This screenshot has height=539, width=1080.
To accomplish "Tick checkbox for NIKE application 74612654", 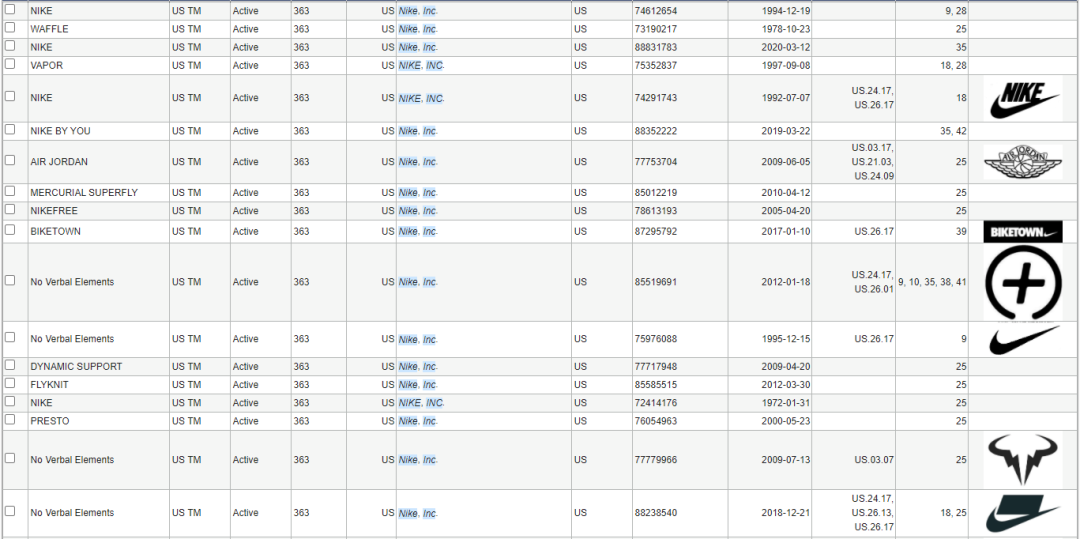I will pos(10,10).
